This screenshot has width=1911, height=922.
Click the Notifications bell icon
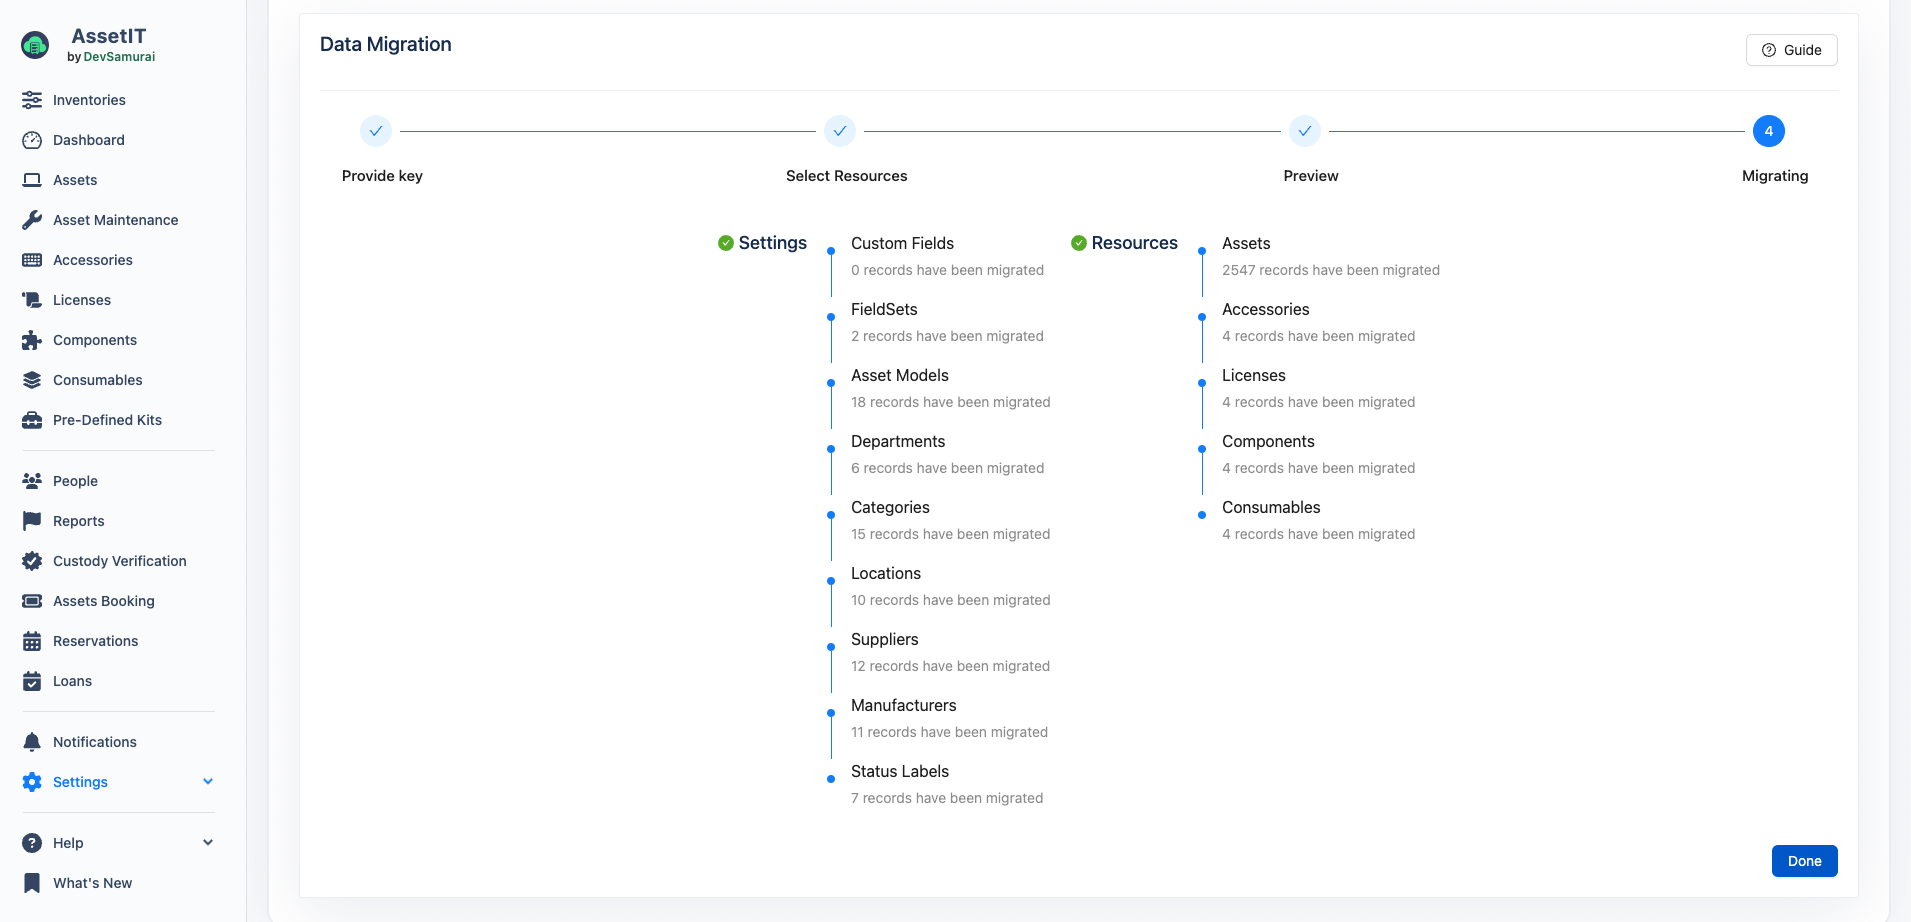tap(32, 742)
